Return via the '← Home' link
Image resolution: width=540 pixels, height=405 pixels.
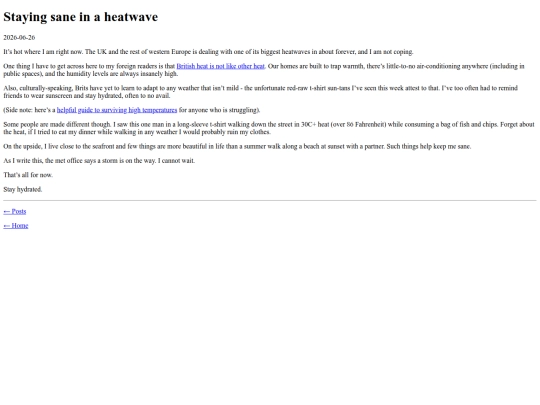16,226
